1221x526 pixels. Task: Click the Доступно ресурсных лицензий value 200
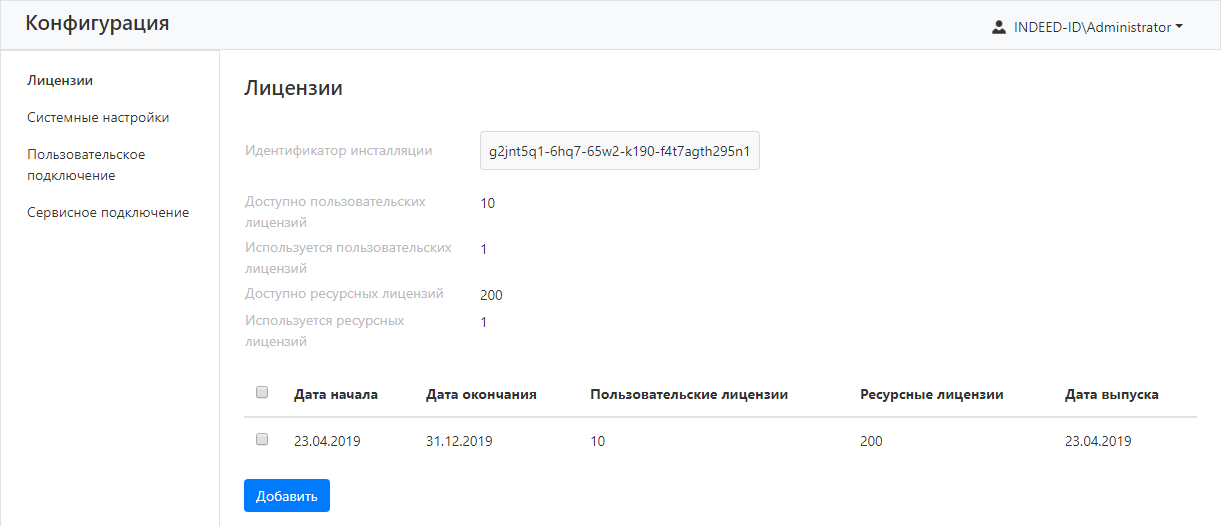click(491, 295)
